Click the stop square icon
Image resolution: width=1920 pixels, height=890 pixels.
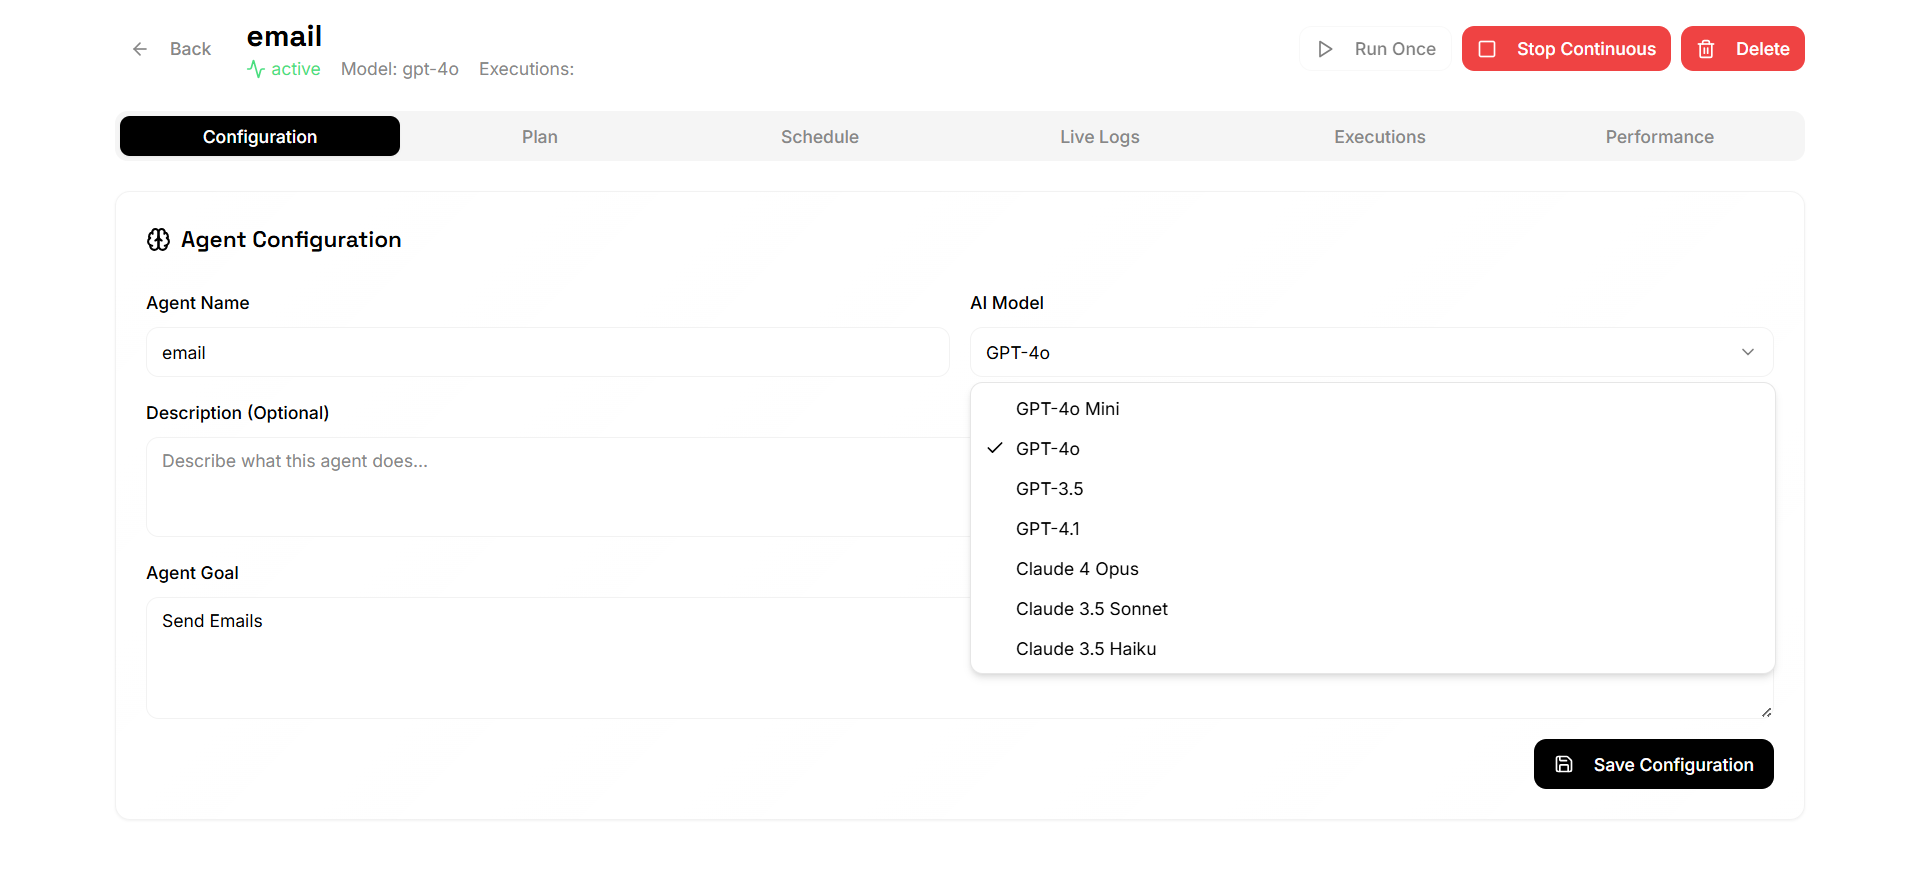click(1487, 49)
